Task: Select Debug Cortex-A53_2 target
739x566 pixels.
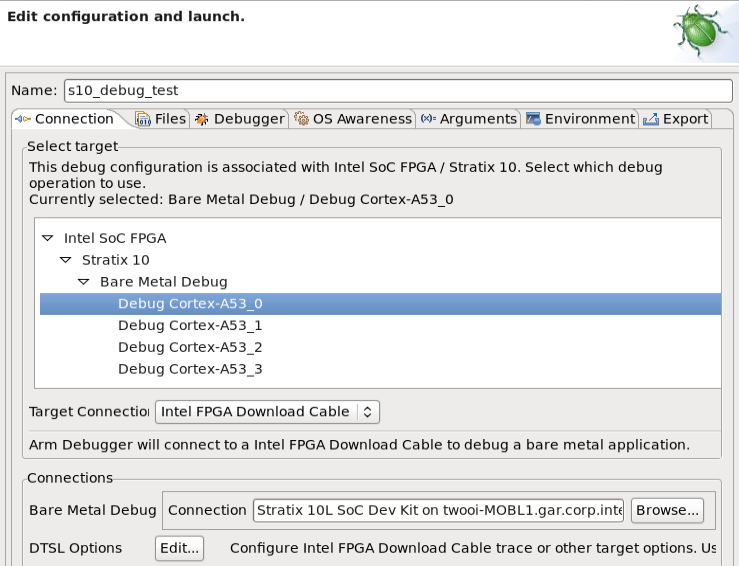Action: coord(190,348)
